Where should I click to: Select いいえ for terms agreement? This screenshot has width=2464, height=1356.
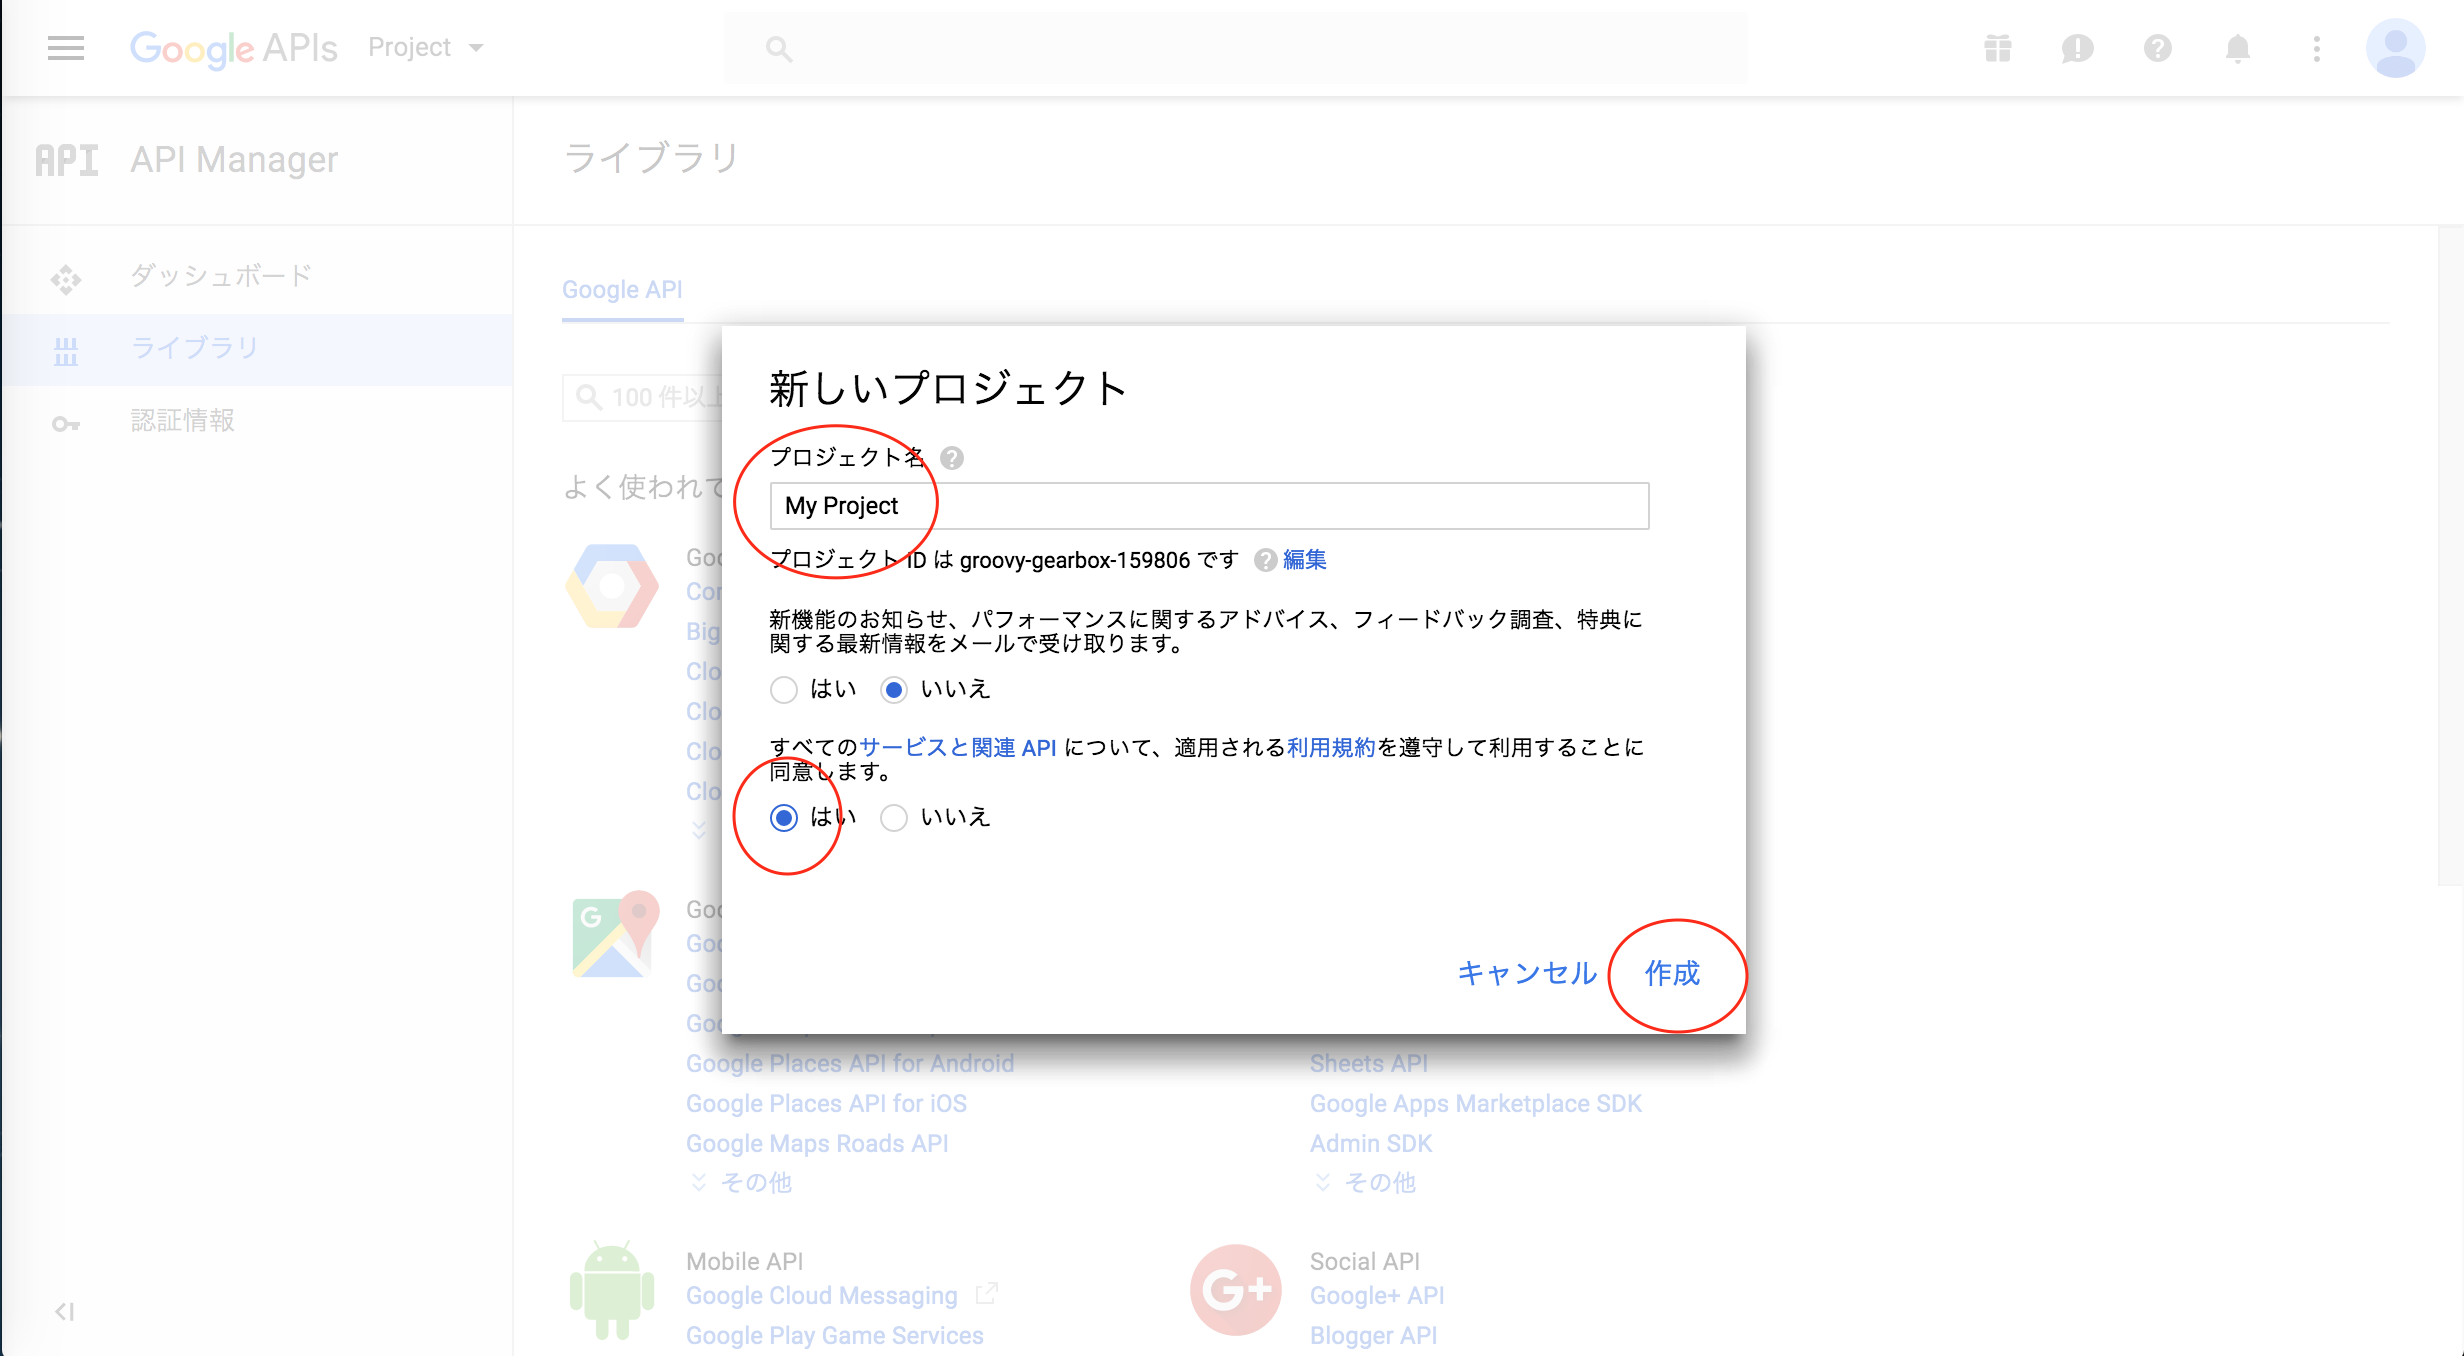coord(893,817)
